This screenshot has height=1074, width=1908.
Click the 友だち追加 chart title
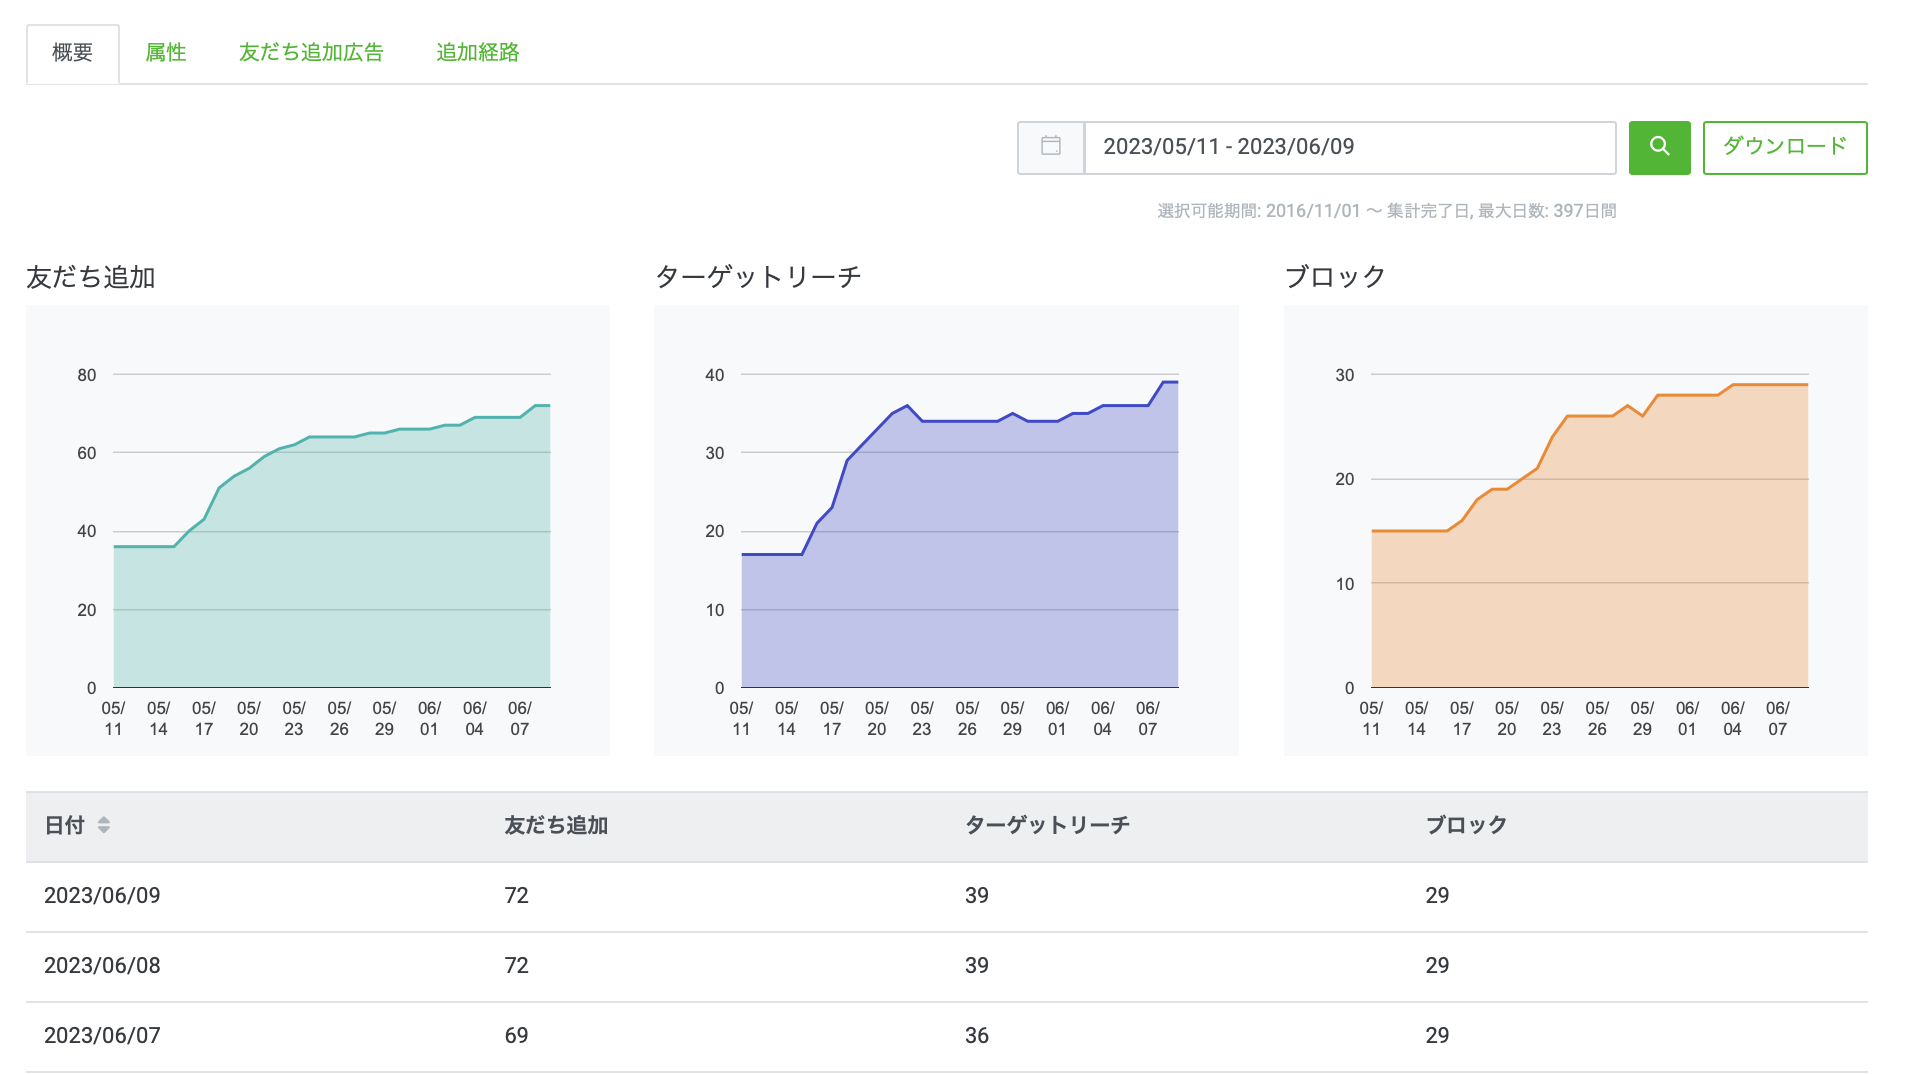(x=92, y=278)
